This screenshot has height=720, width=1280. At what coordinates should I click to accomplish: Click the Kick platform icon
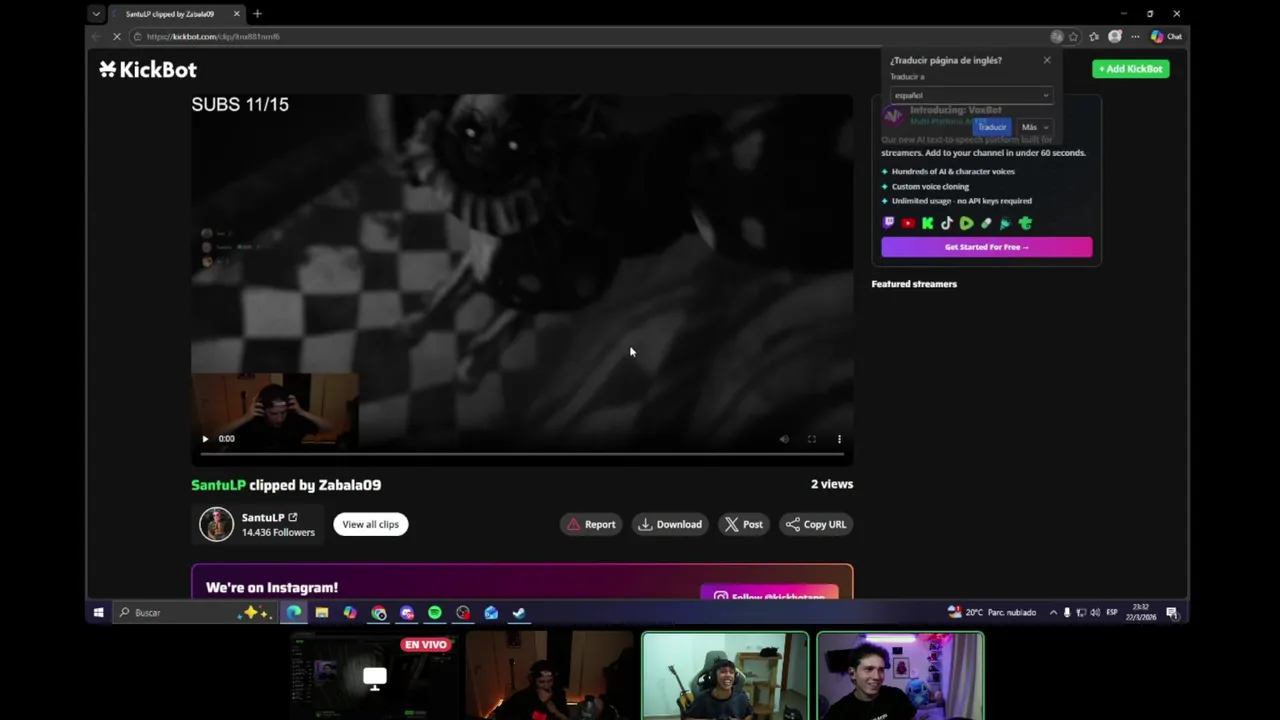tap(927, 223)
